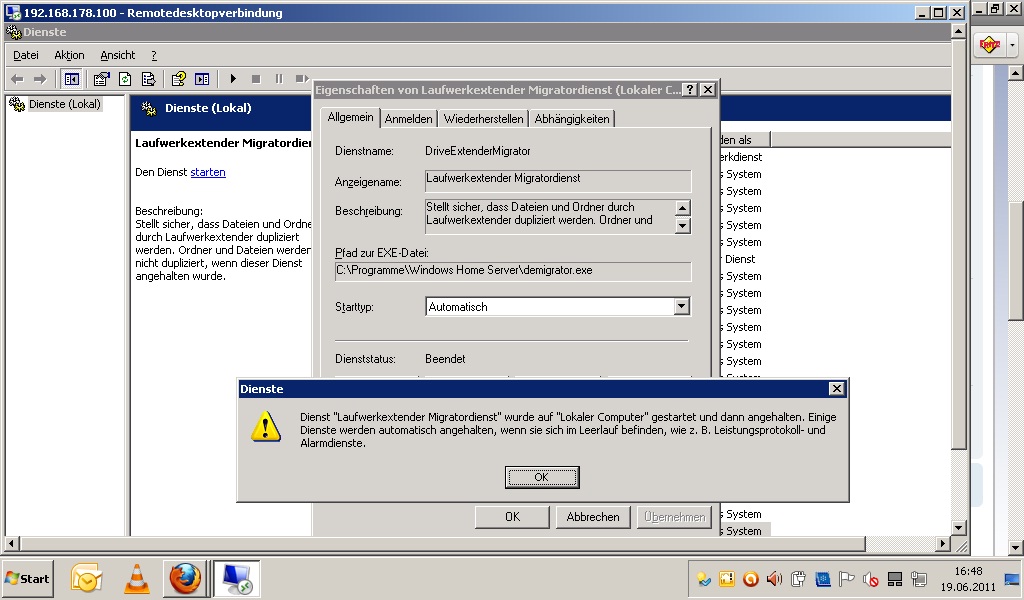This screenshot has height=600, width=1024.
Task: Open the Outlook mail icon in taskbar
Action: point(86,578)
